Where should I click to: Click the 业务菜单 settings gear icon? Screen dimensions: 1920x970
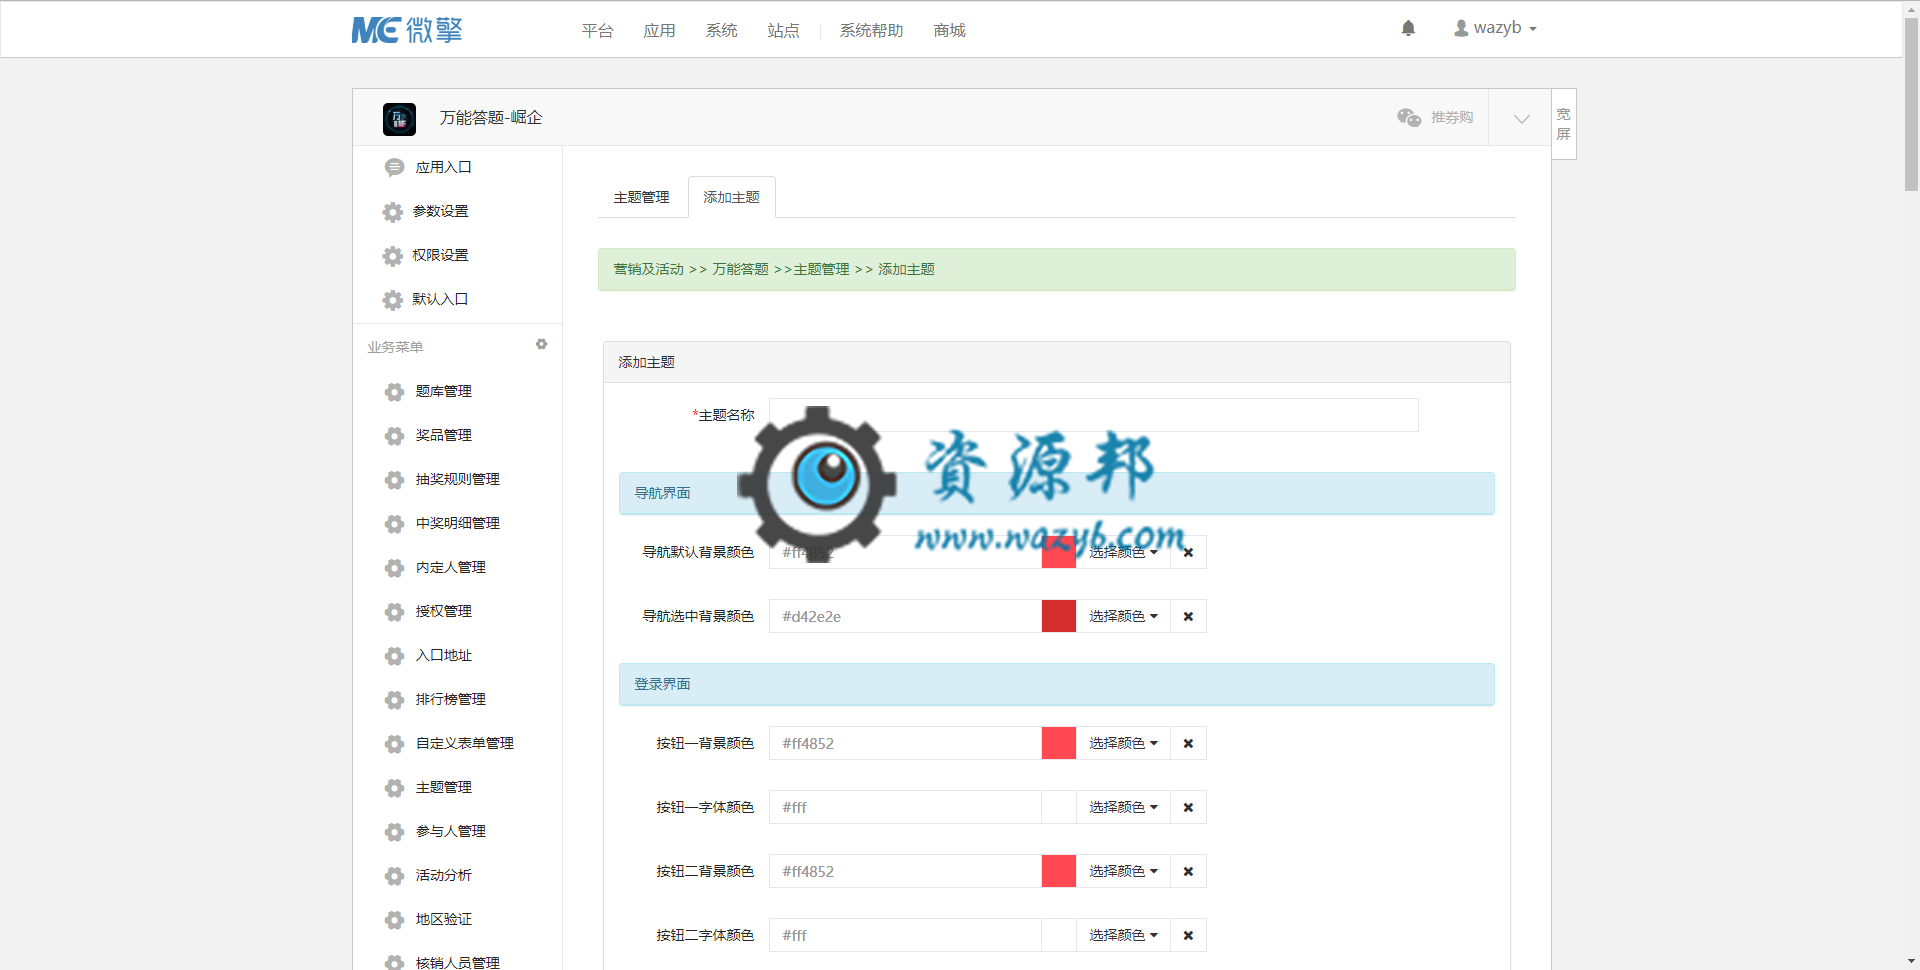[541, 344]
